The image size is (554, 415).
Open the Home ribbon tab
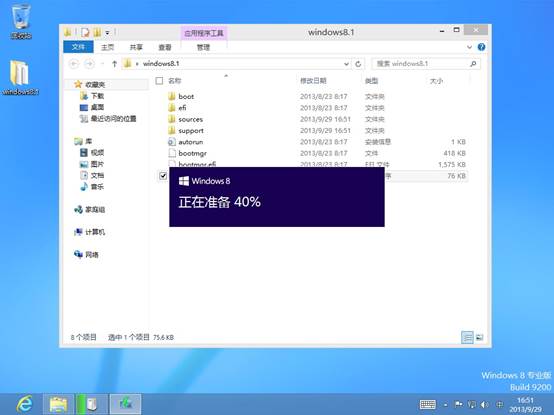tap(107, 47)
